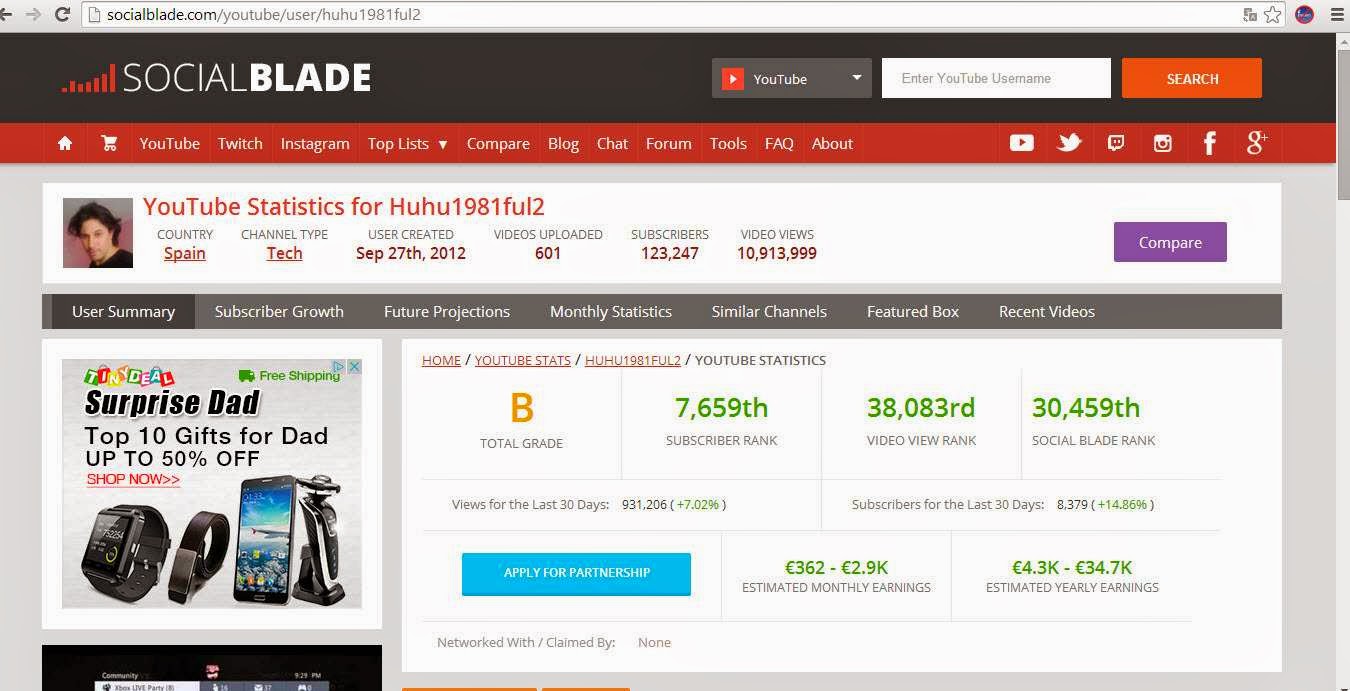
Task: Open the Google Plus icon
Action: (1257, 143)
